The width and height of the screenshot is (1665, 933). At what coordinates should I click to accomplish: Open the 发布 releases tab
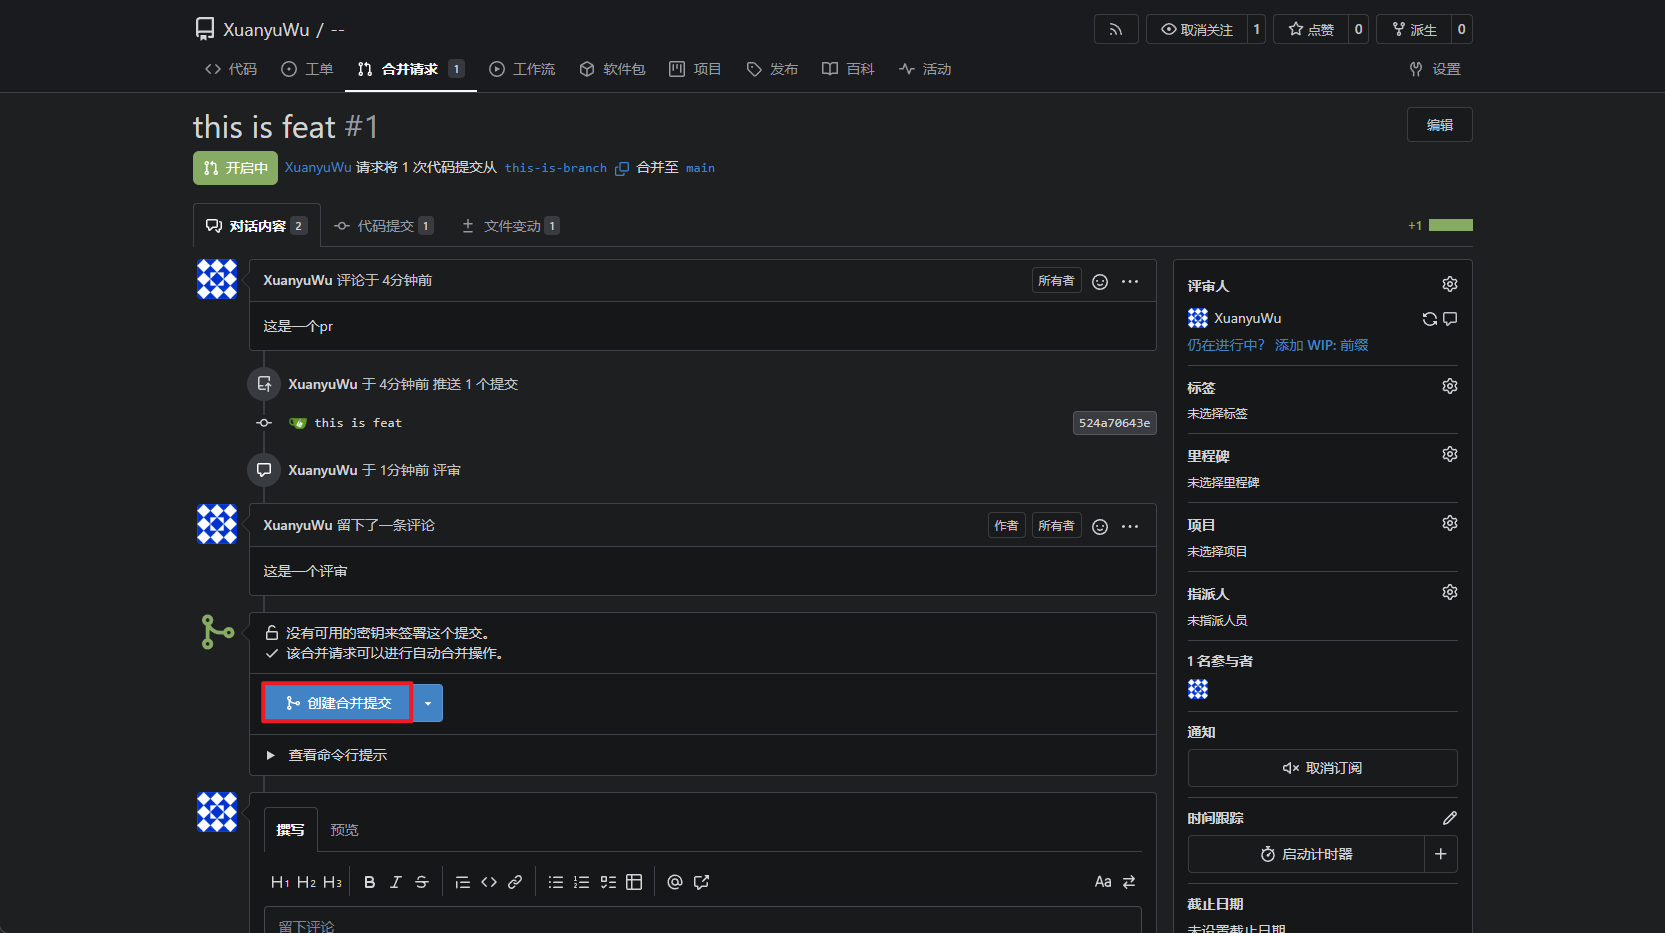coord(772,69)
